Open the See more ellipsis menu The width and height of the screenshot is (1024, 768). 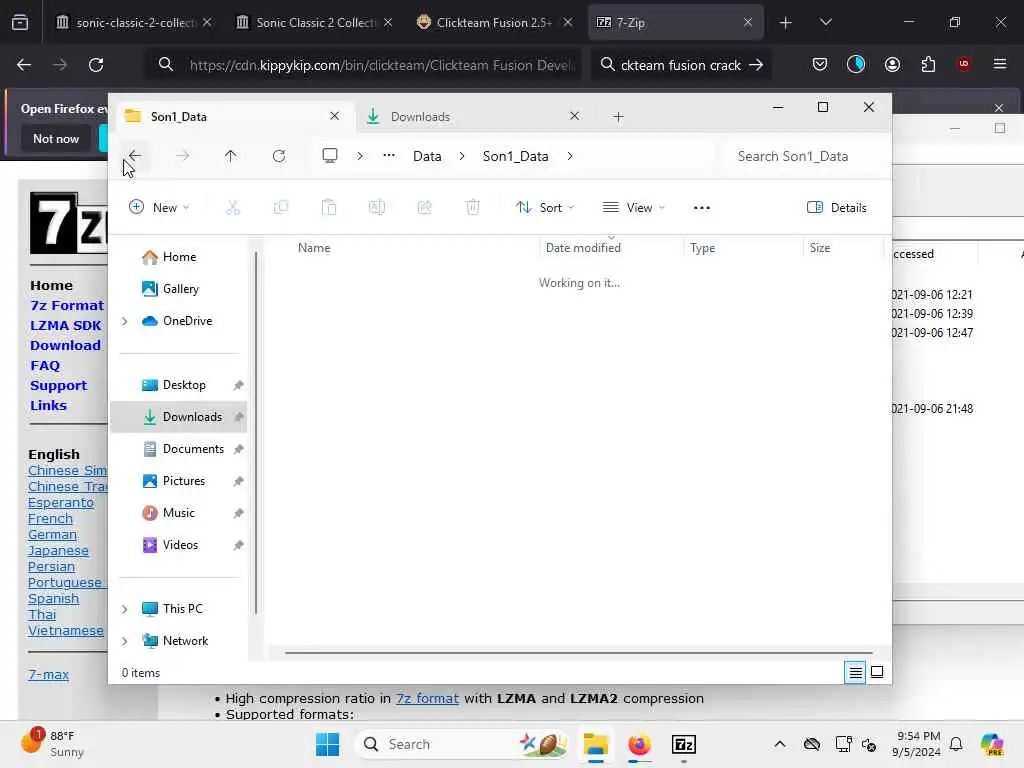pos(701,208)
